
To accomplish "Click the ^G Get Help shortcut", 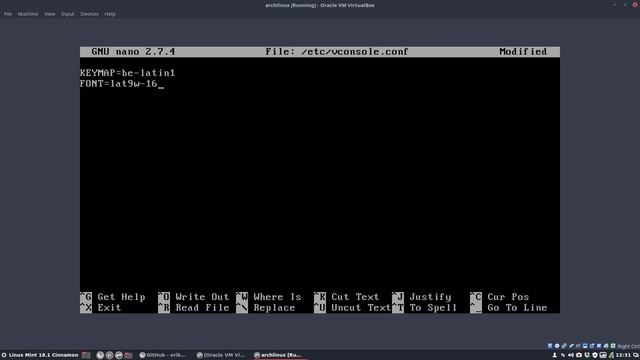I will coord(113,297).
